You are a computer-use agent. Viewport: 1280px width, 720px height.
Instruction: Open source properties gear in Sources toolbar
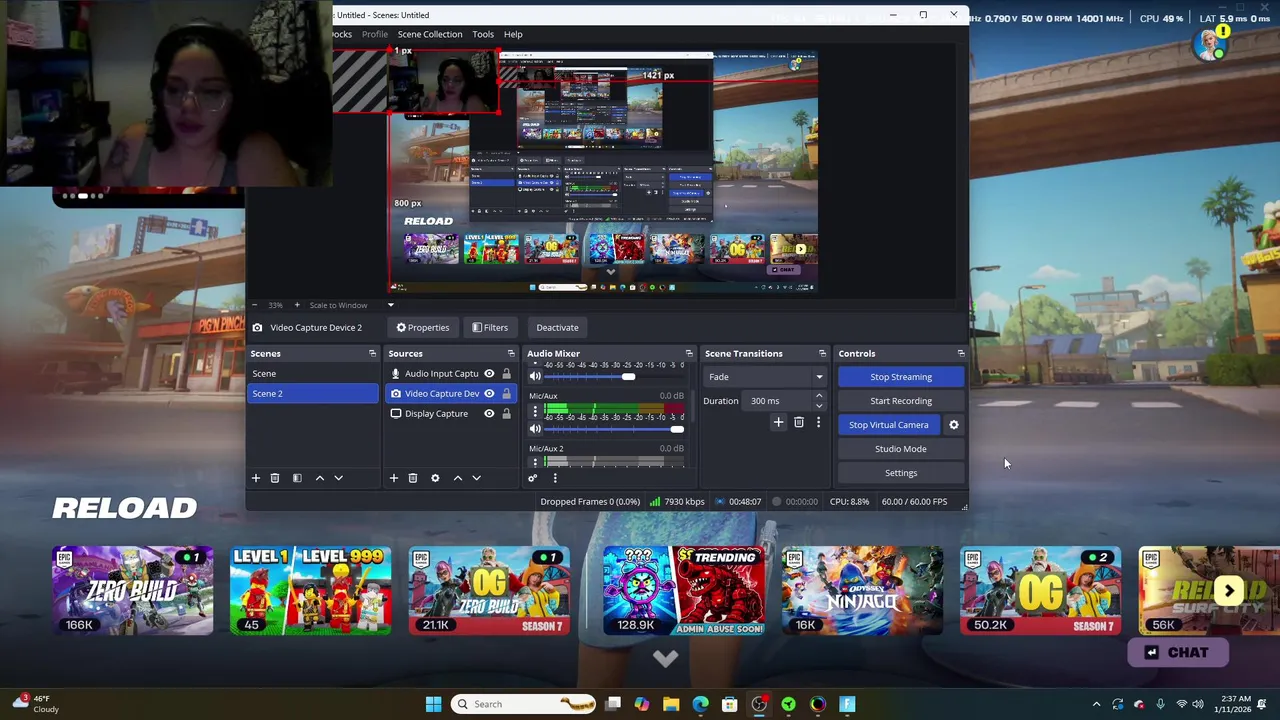[x=435, y=478]
